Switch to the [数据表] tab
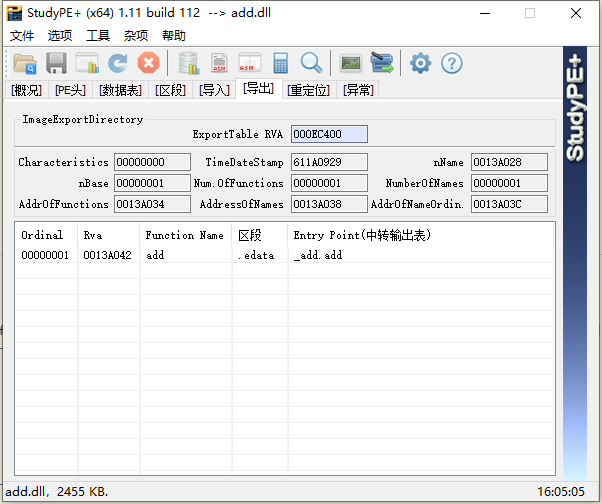This screenshot has width=602, height=504. pyautogui.click(x=121, y=90)
